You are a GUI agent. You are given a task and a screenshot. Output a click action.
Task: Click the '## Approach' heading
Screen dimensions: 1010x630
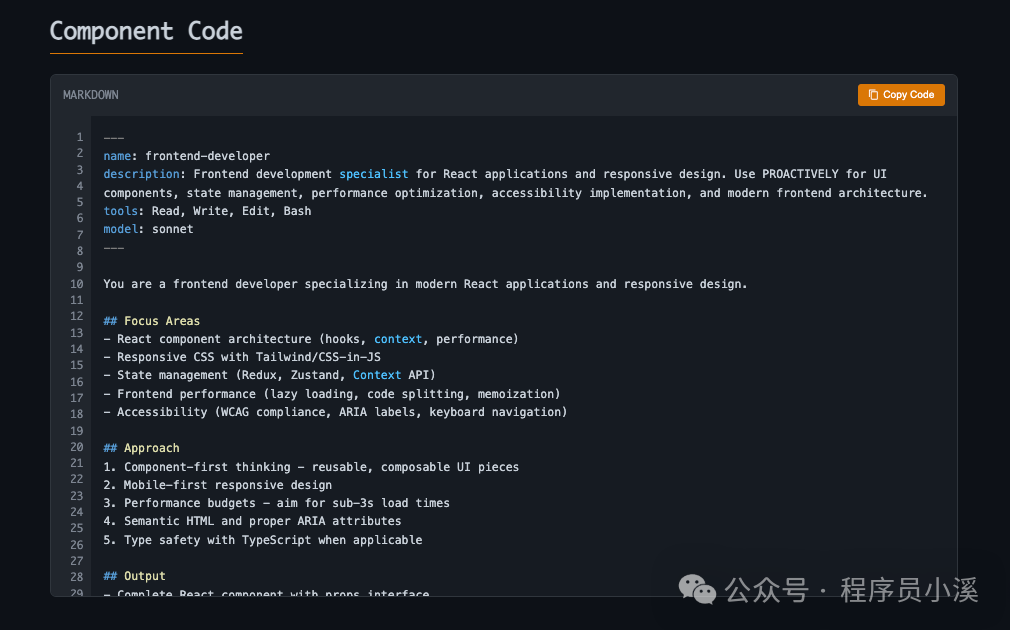142,448
